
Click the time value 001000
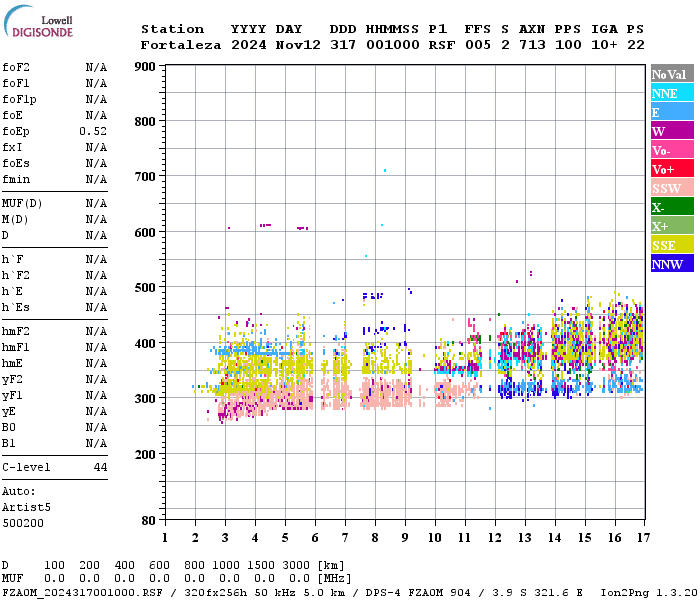(x=392, y=45)
